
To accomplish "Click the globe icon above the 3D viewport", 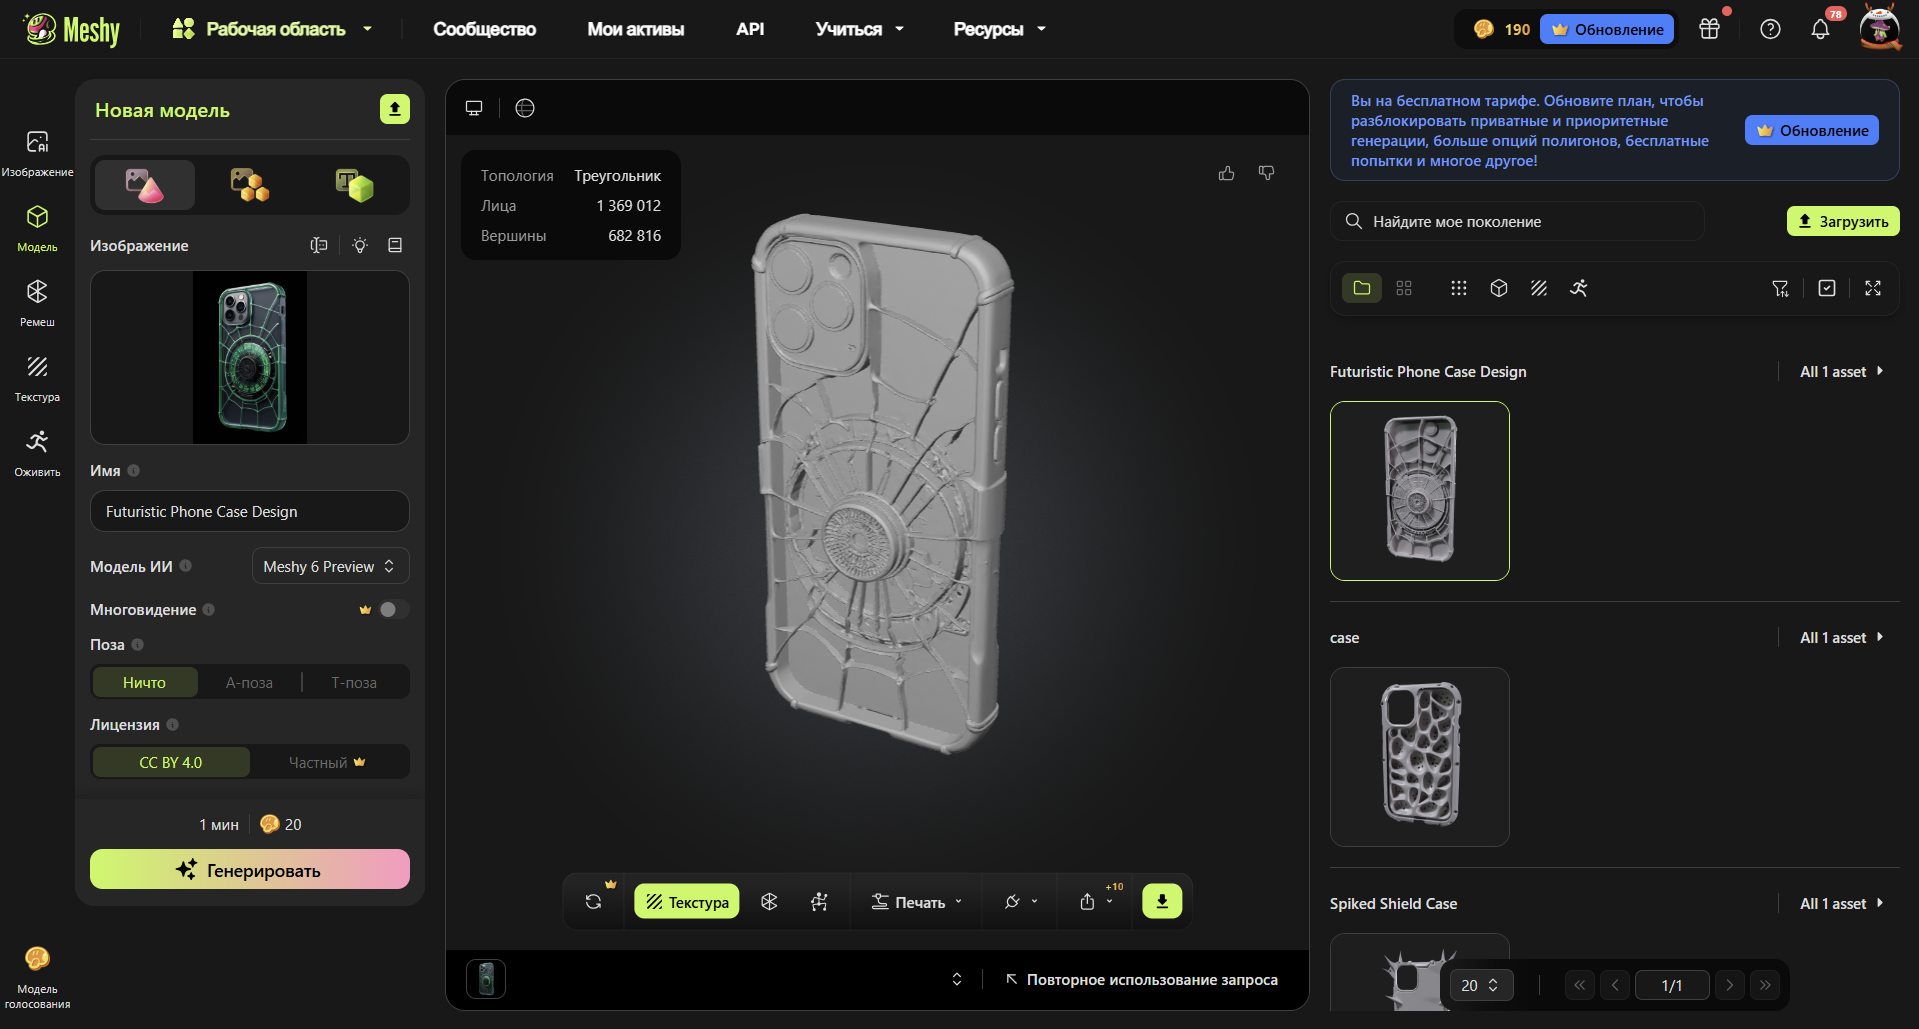I will pyautogui.click(x=525, y=108).
